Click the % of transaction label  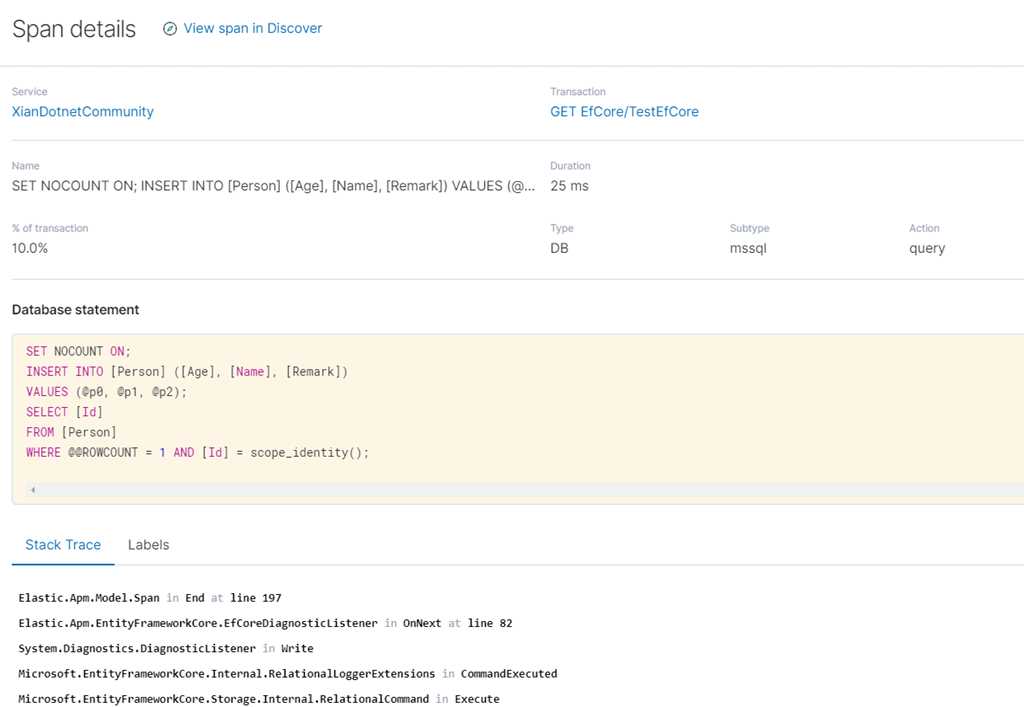point(50,228)
